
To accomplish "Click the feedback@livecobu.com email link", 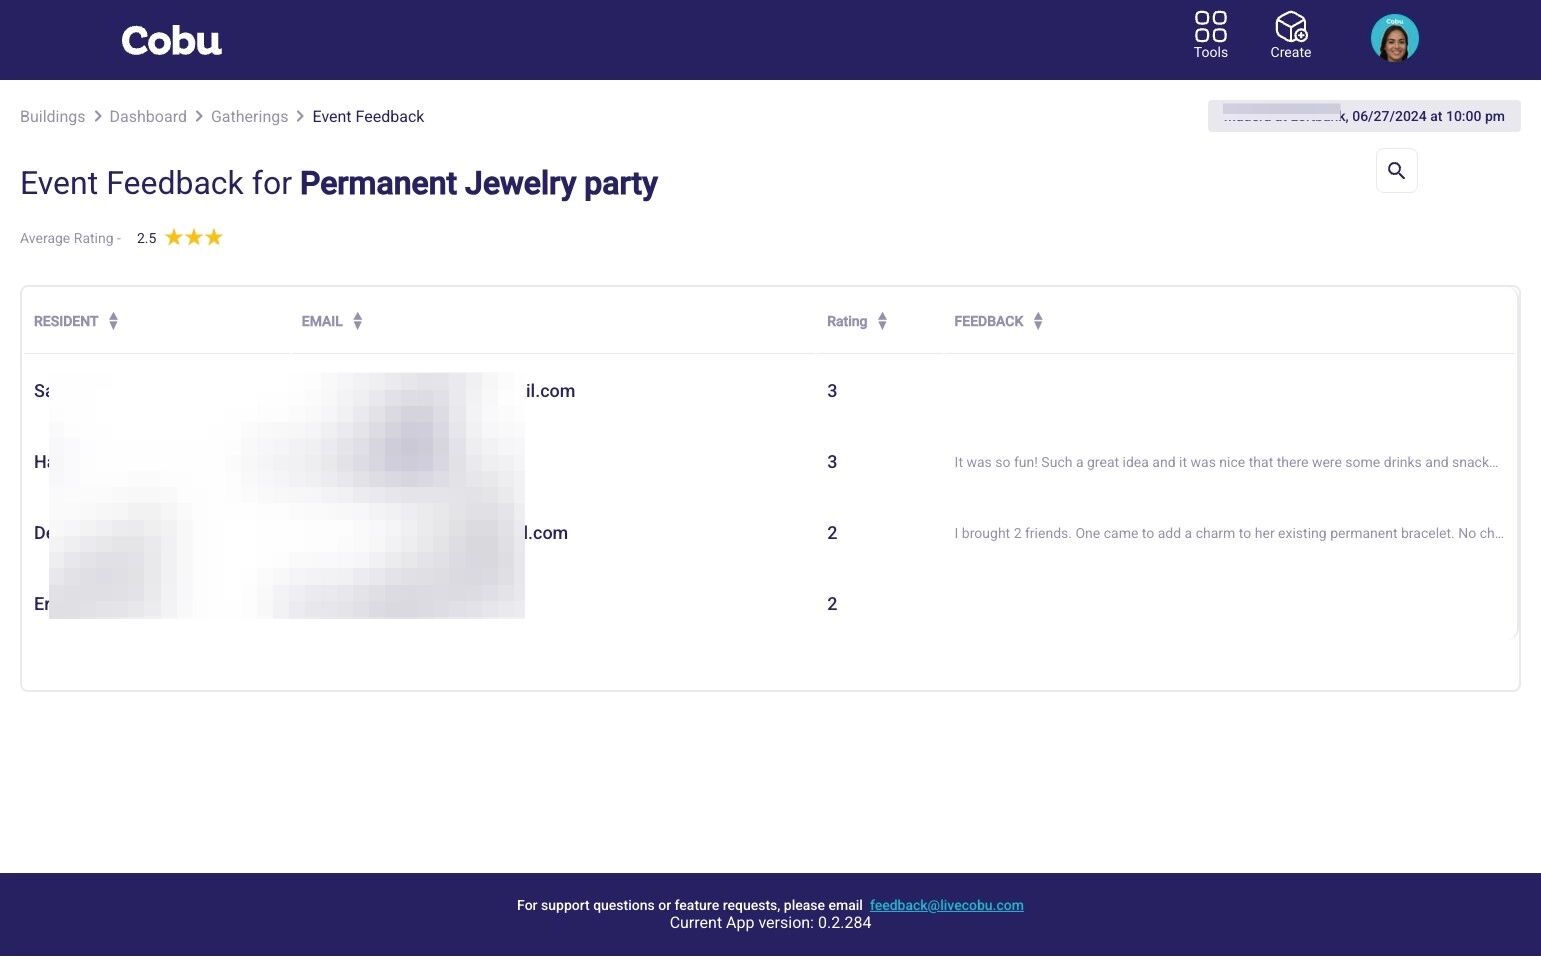I will click(x=946, y=905).
